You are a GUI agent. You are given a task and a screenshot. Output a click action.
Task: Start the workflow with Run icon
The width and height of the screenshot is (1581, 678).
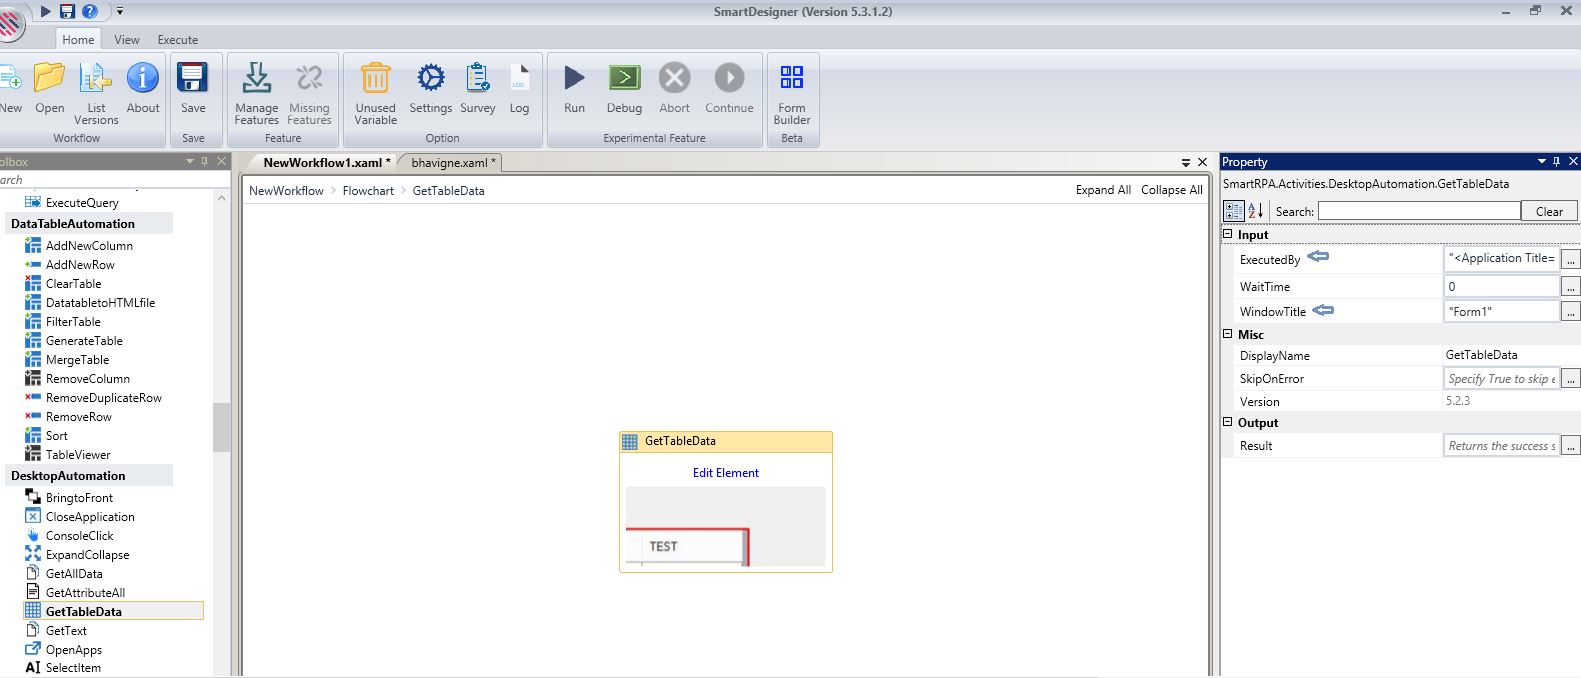coord(574,78)
